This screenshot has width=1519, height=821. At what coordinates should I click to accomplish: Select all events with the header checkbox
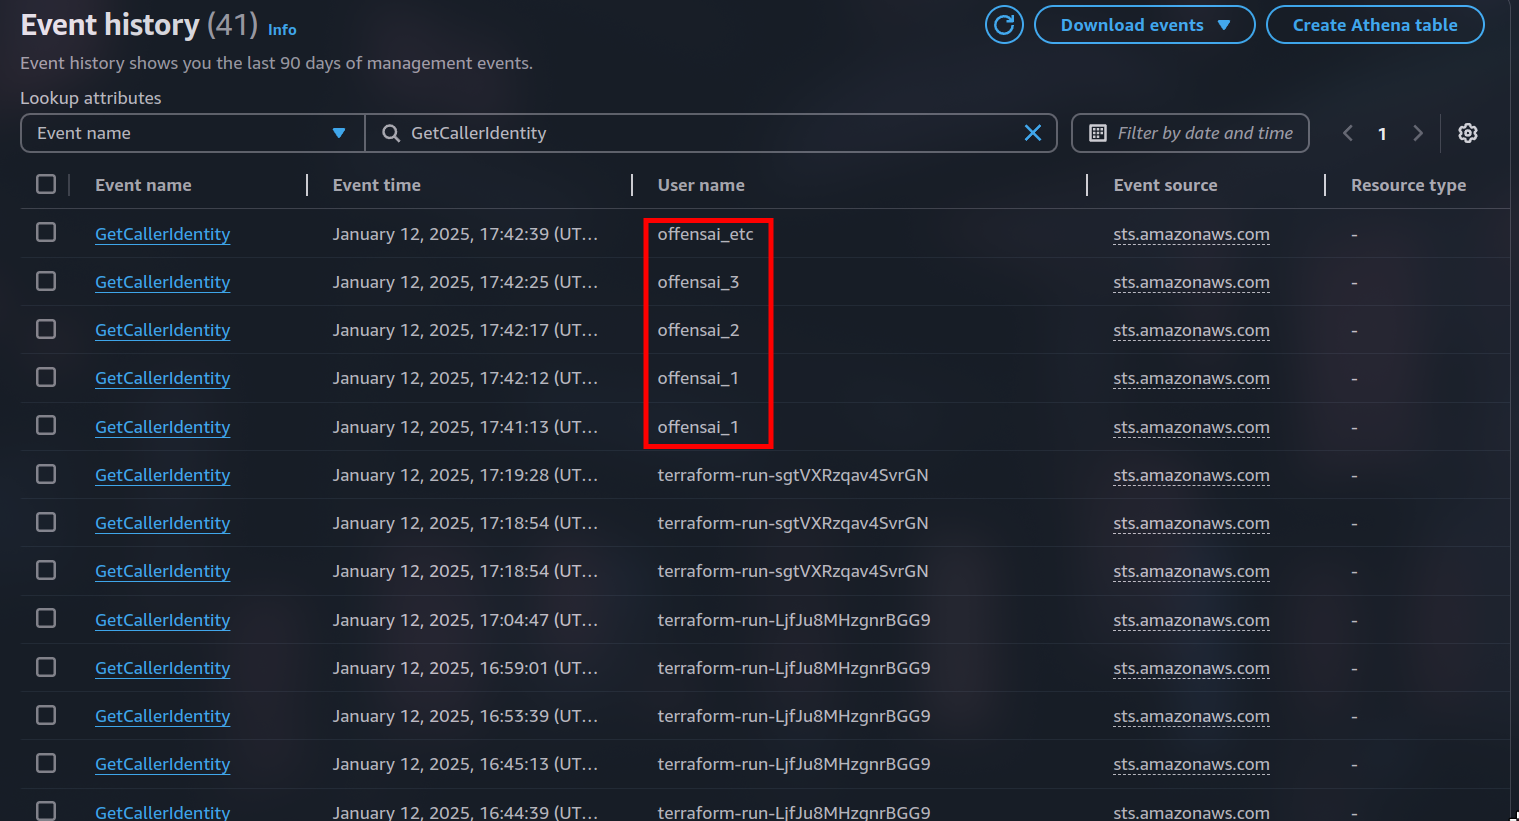pos(45,184)
